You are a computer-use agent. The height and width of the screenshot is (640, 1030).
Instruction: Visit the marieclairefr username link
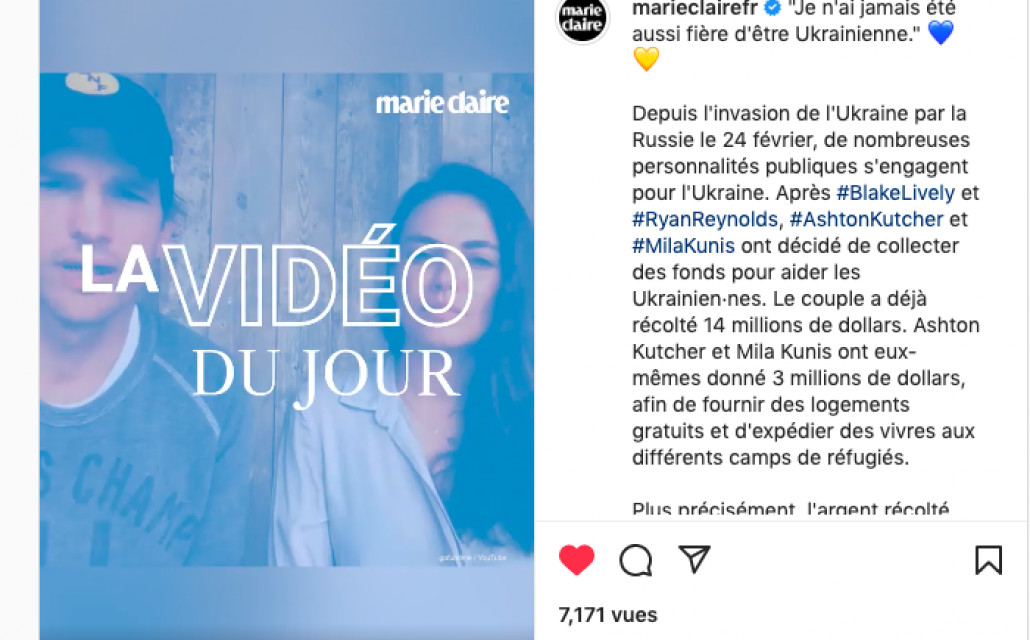694,9
